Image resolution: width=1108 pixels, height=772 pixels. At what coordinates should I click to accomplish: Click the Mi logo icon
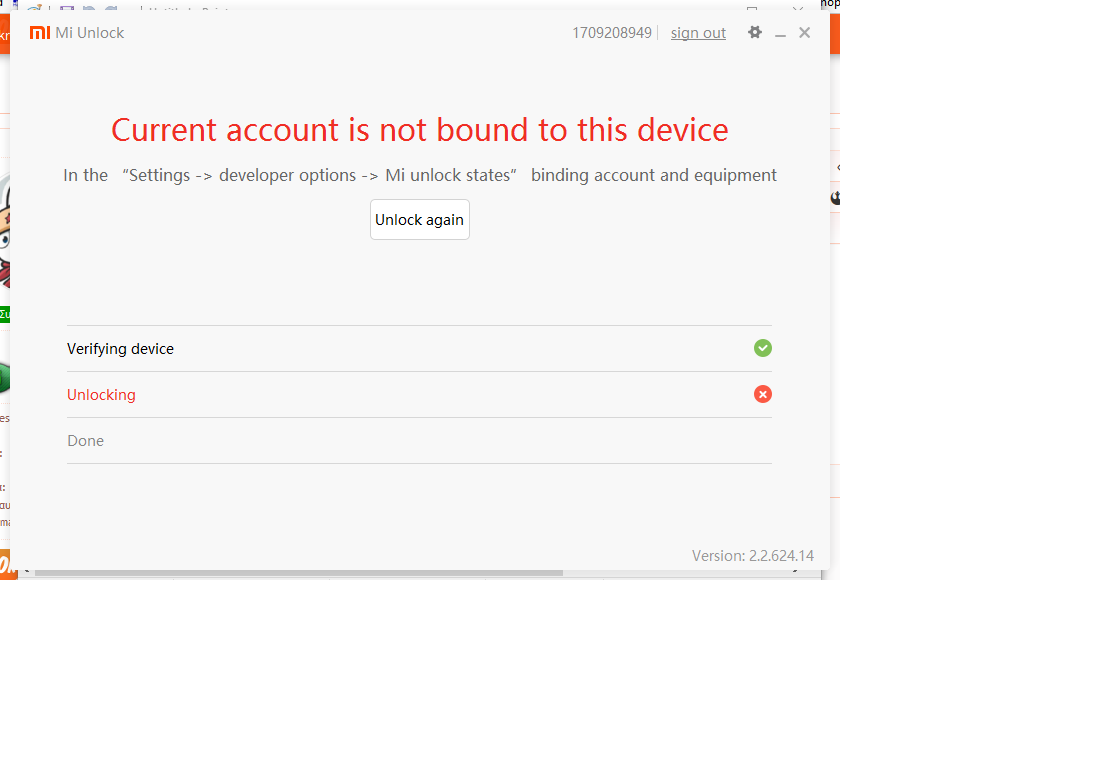click(x=40, y=33)
